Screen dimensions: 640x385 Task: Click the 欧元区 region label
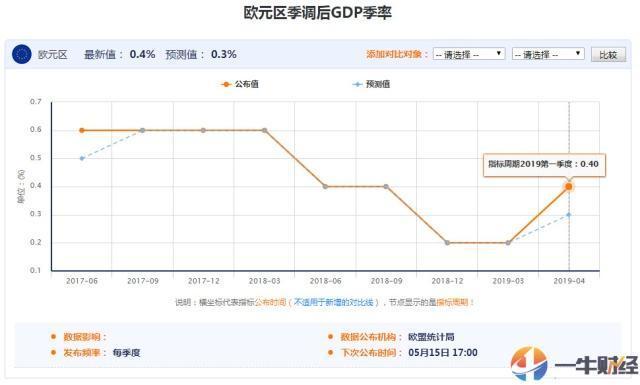pos(53,54)
